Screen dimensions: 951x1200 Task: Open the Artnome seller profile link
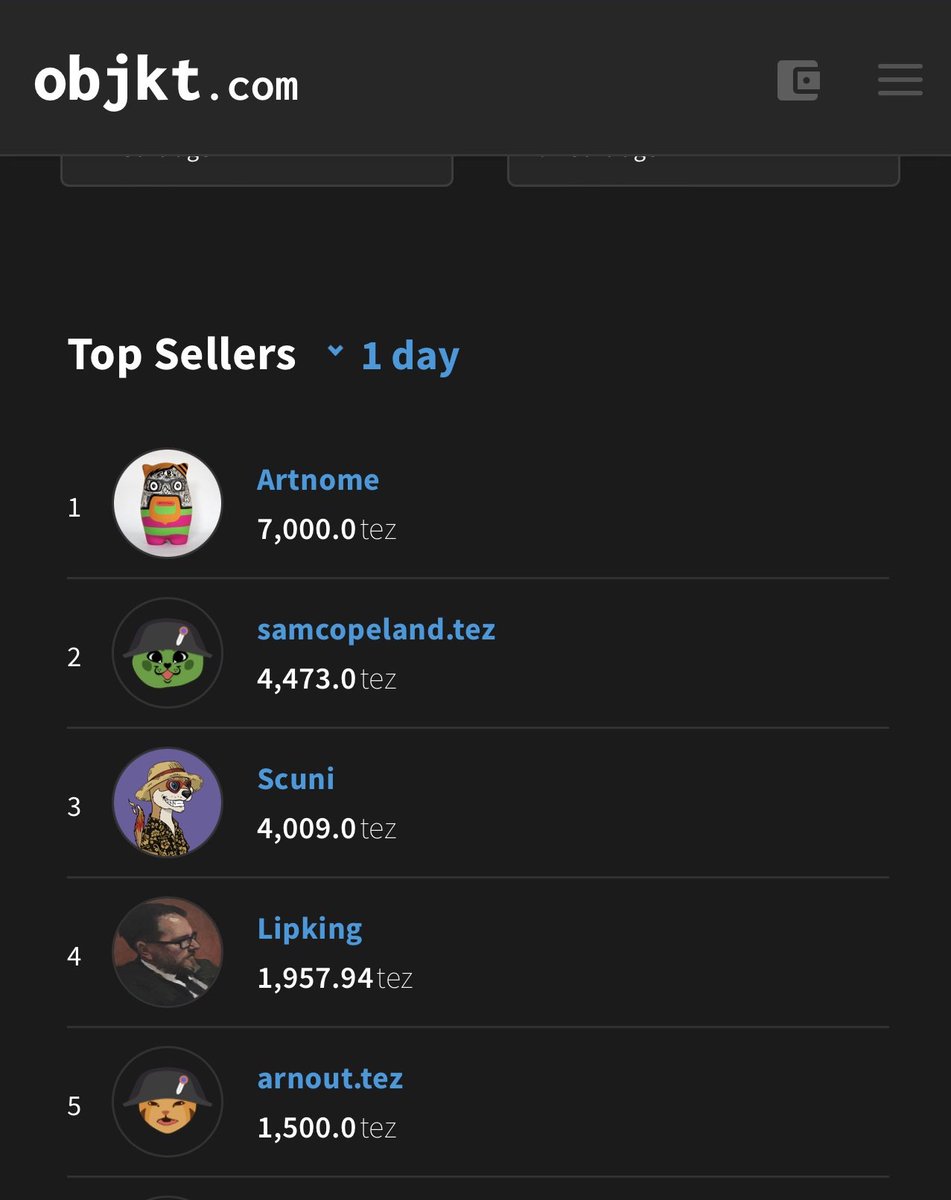pos(318,480)
